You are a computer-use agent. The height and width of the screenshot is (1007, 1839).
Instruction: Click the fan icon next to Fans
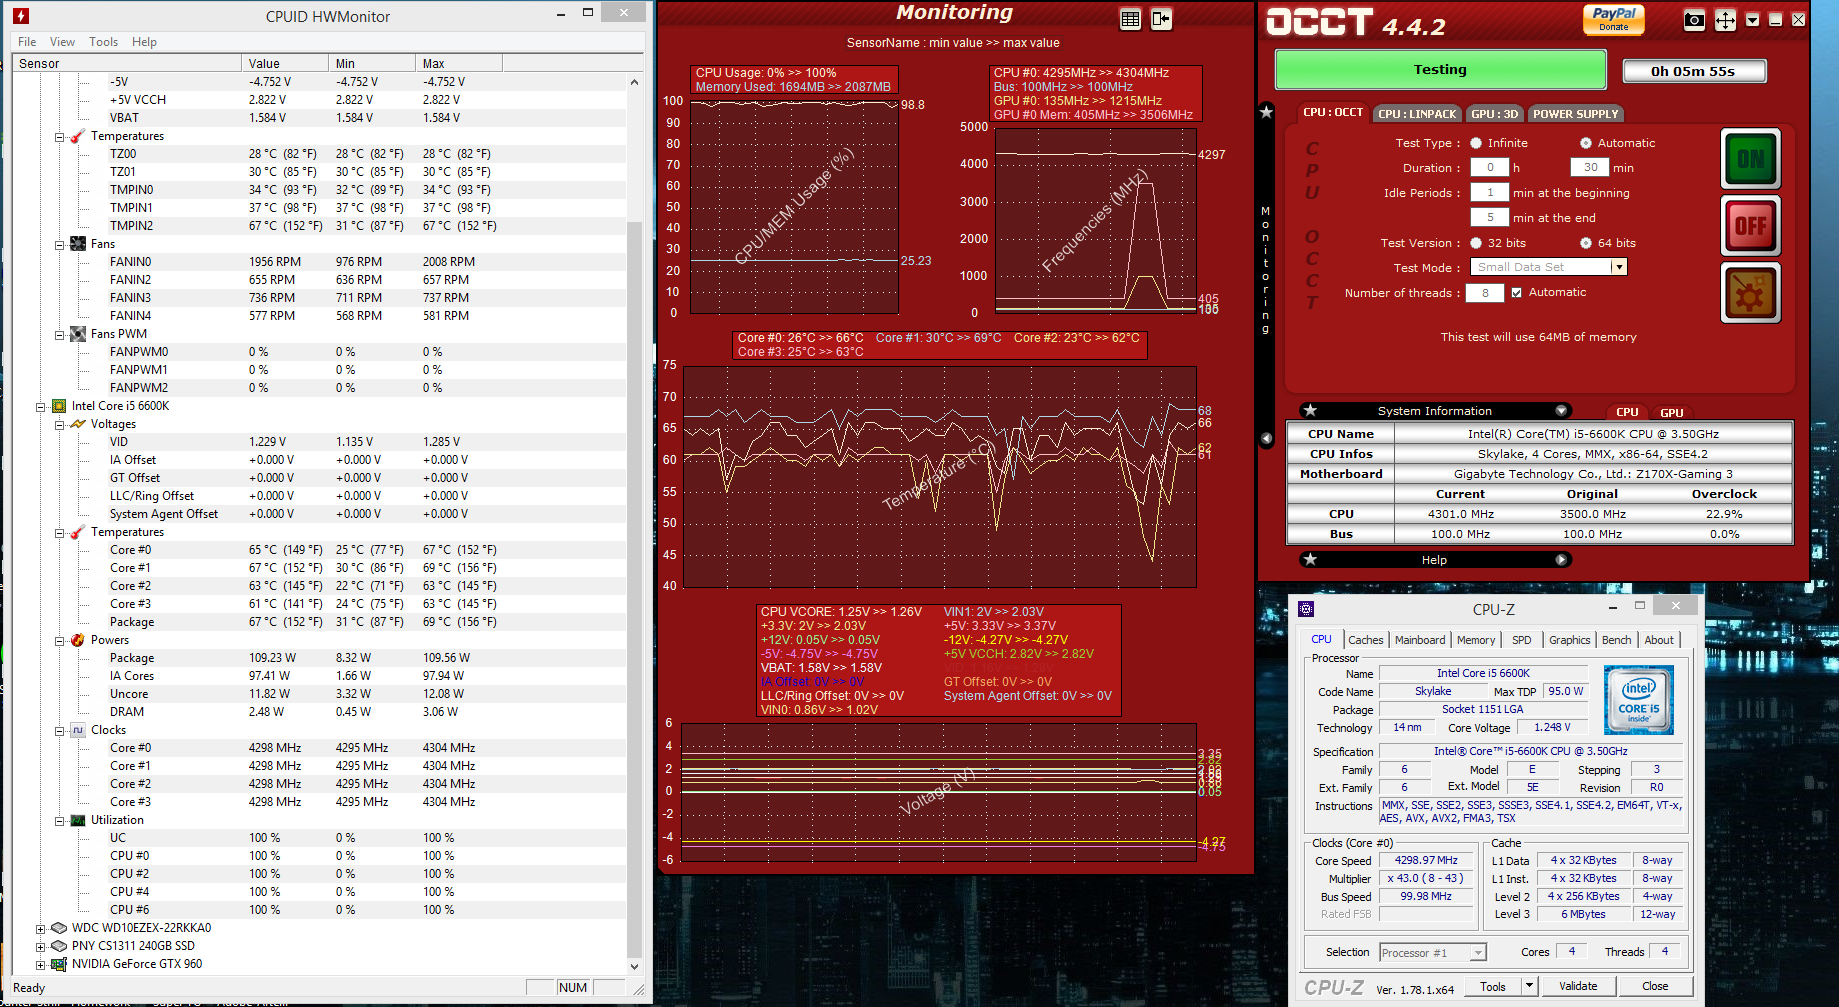click(x=78, y=244)
